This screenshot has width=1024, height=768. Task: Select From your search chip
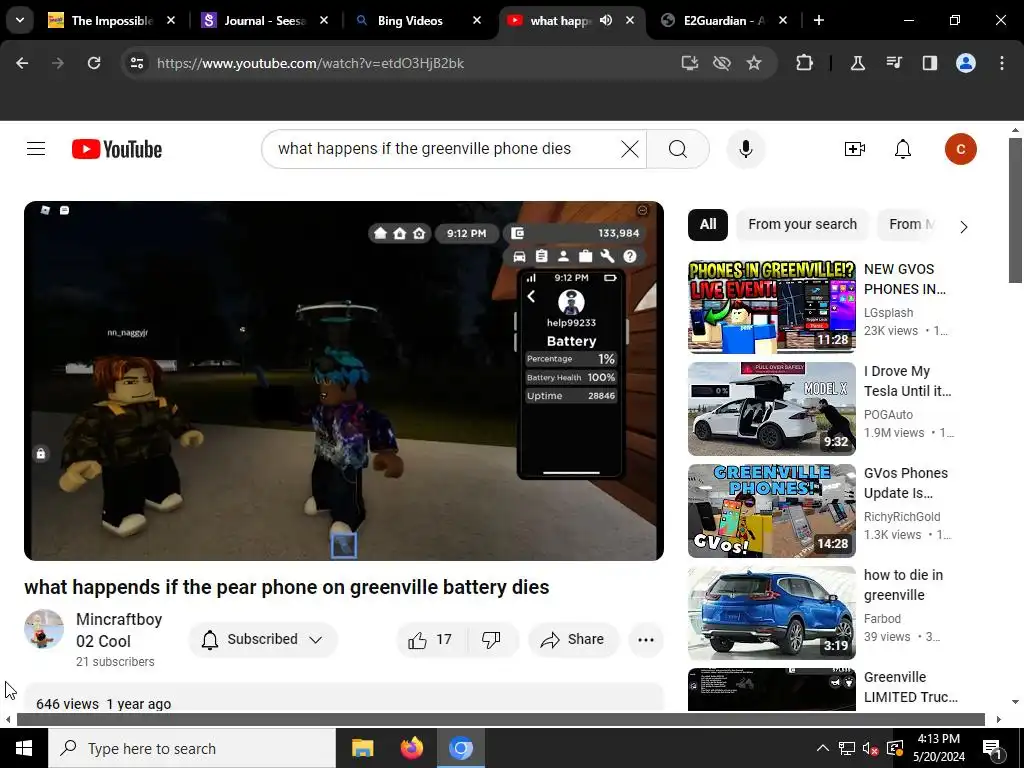tap(802, 225)
